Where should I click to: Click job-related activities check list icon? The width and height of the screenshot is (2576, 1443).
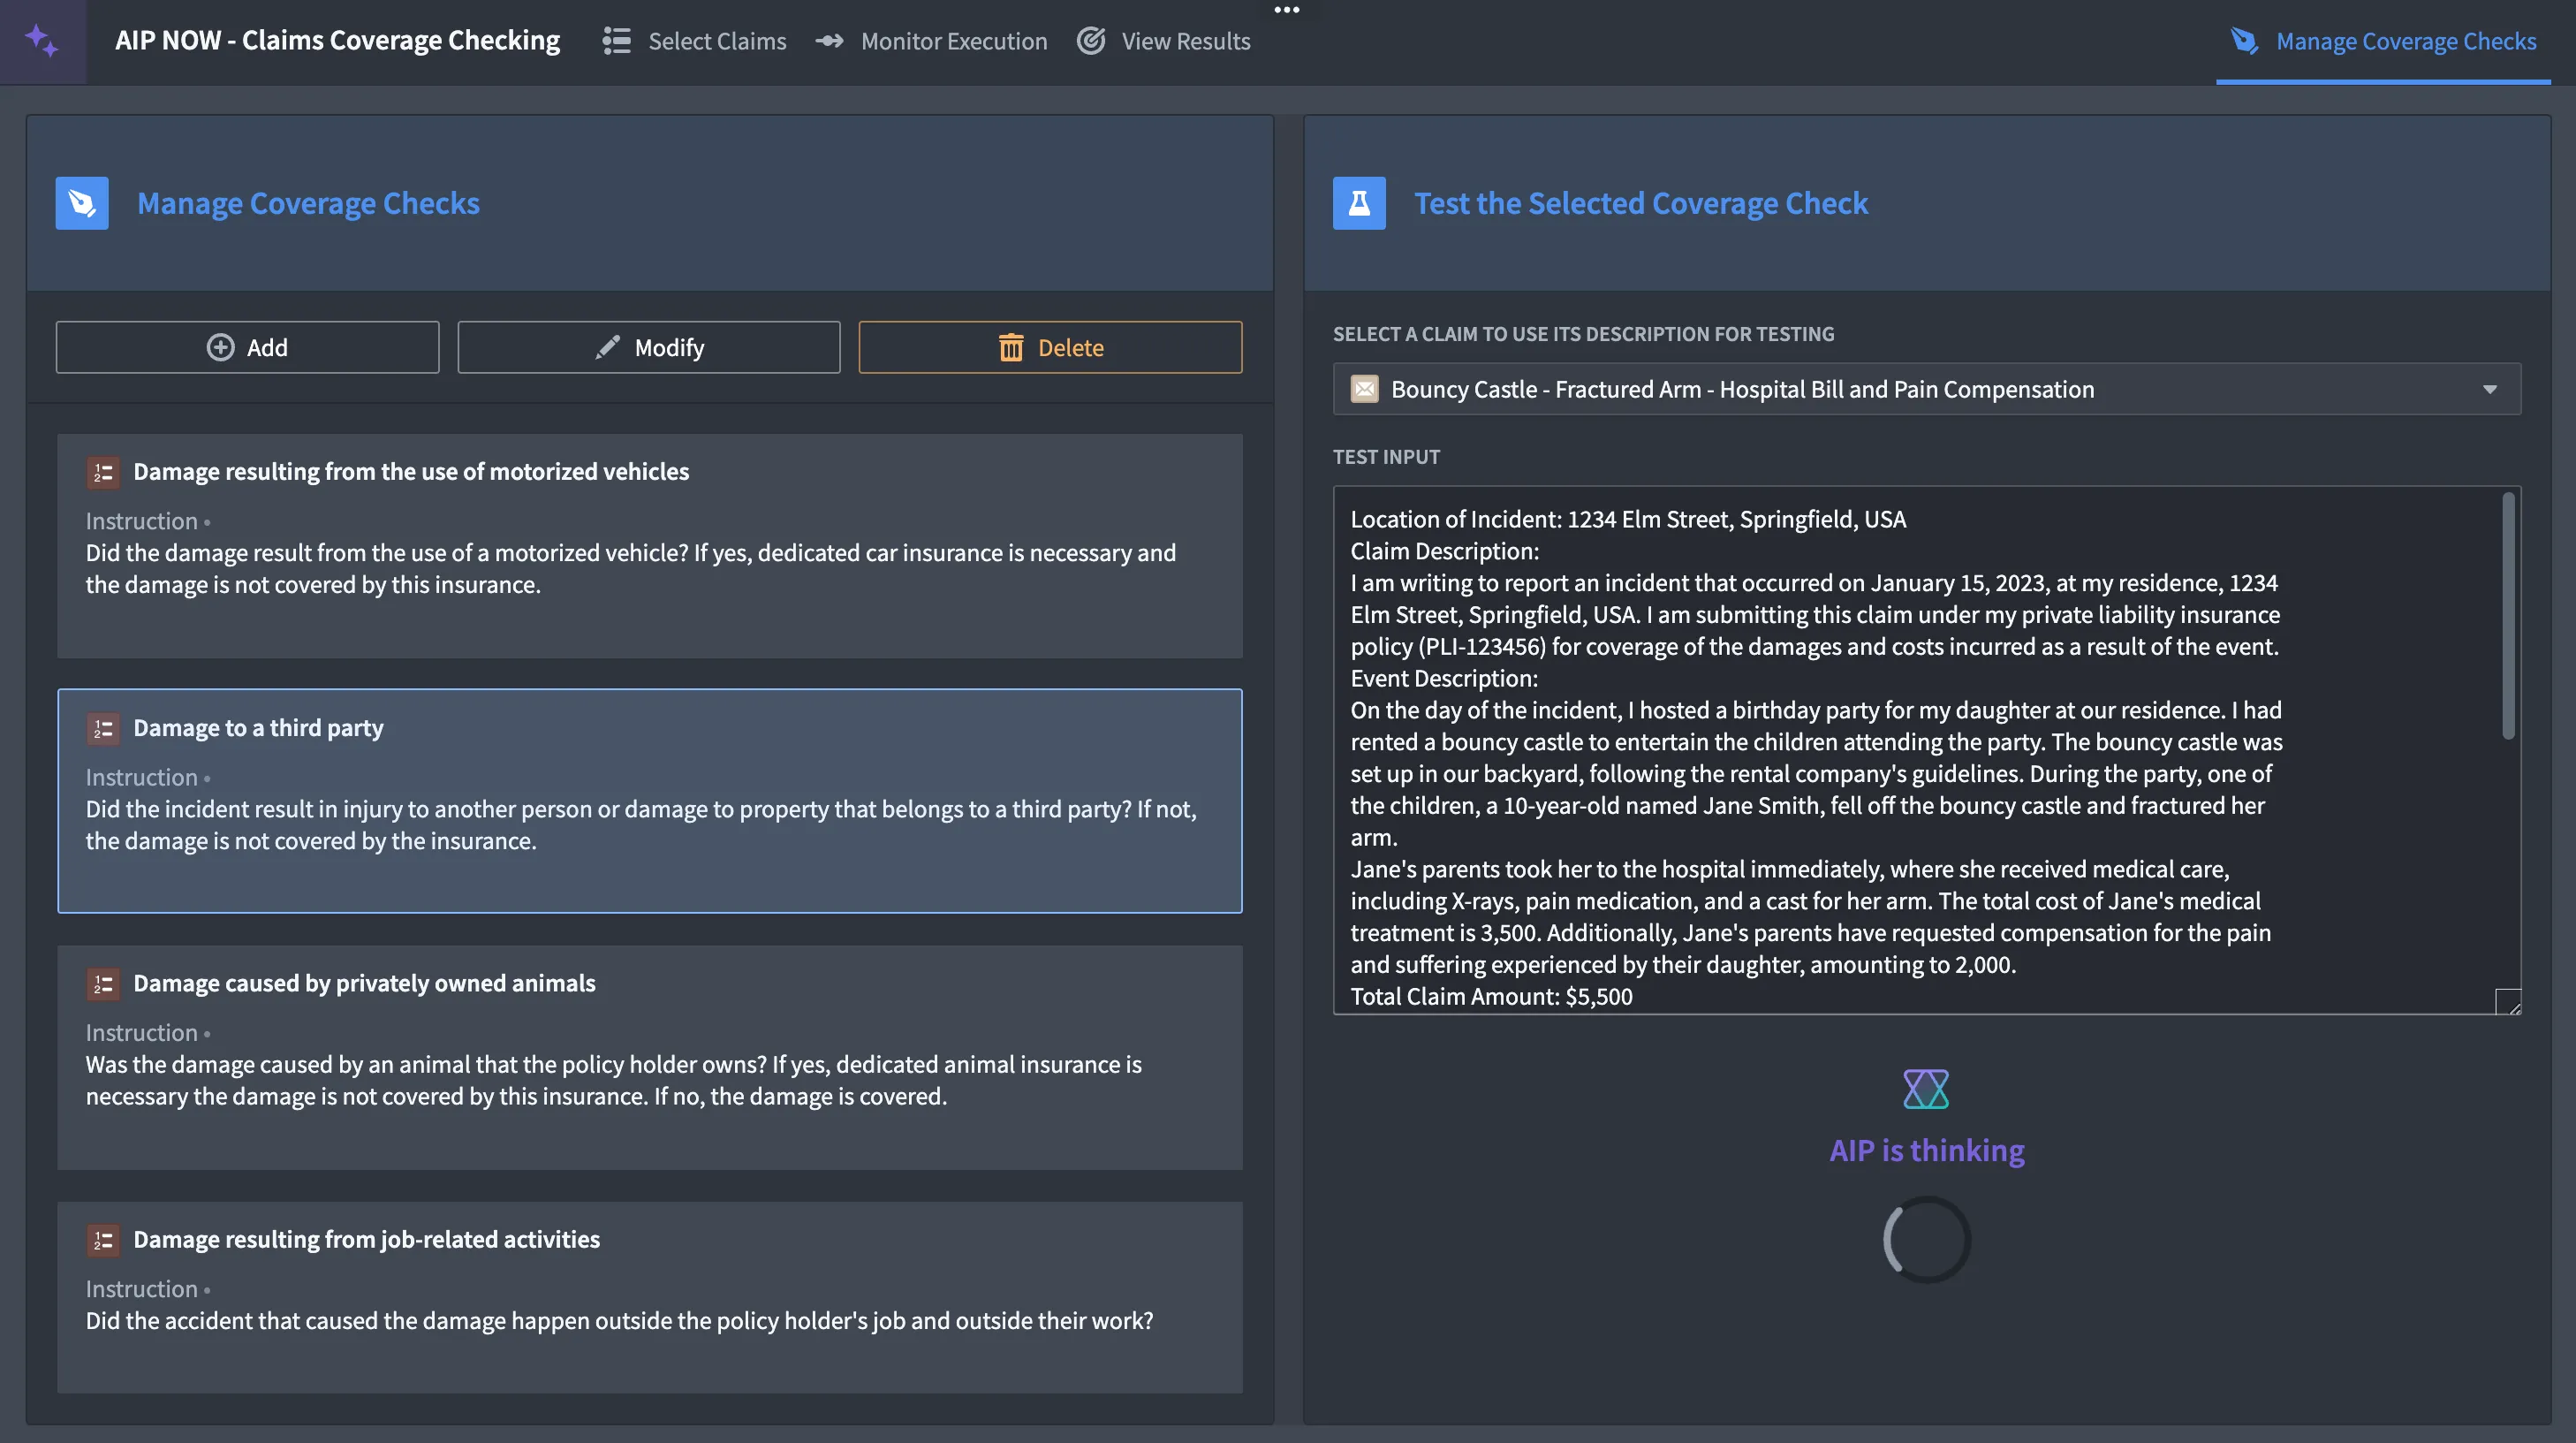coord(103,1240)
